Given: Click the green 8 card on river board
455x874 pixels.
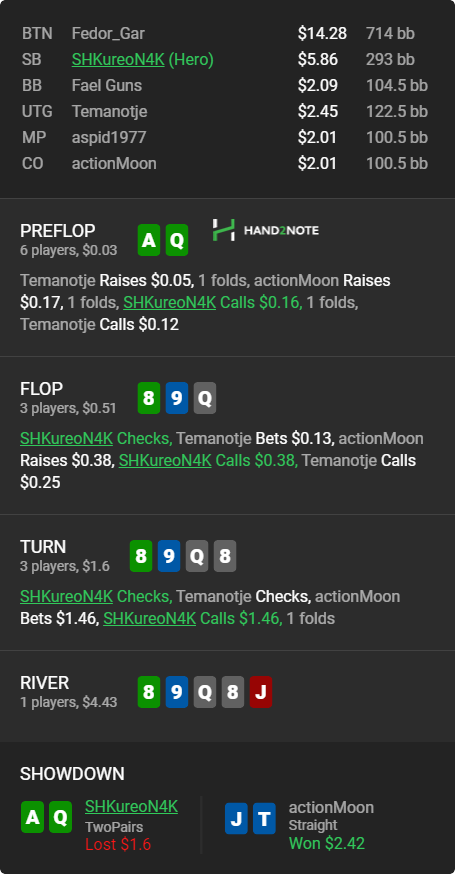Looking at the screenshot, I should pos(149,692).
